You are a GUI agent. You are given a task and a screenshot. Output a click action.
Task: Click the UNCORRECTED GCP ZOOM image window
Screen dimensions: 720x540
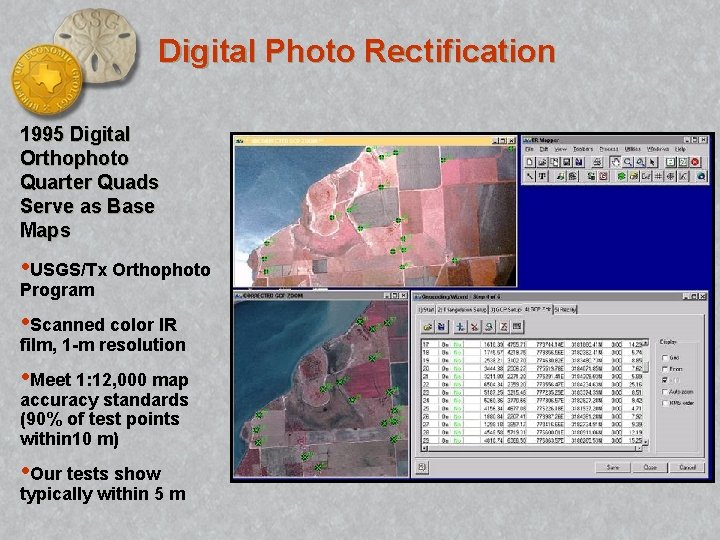coord(375,212)
